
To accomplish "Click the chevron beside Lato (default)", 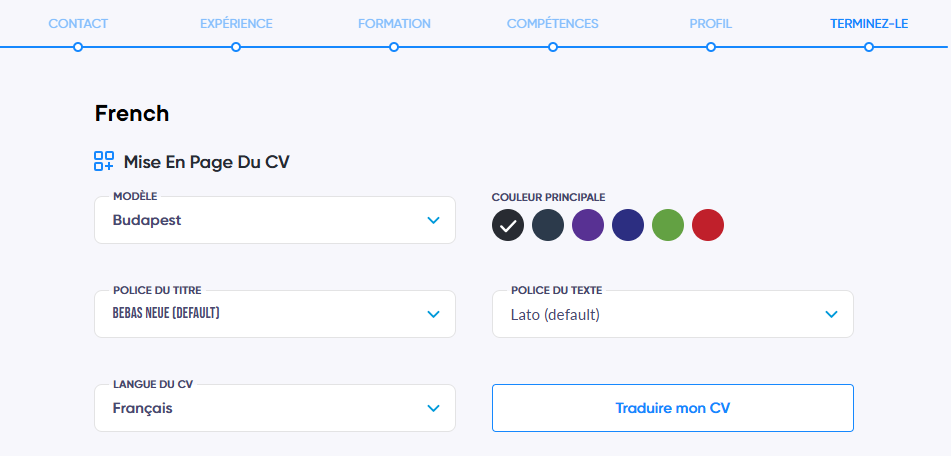I will [x=831, y=314].
